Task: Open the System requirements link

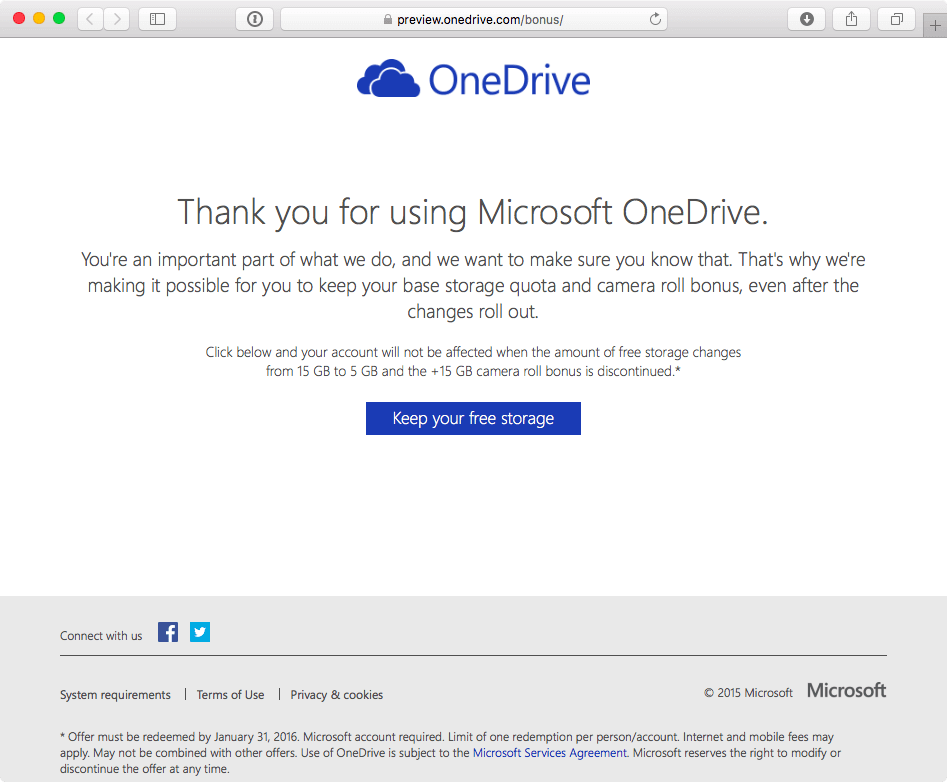Action: point(115,694)
